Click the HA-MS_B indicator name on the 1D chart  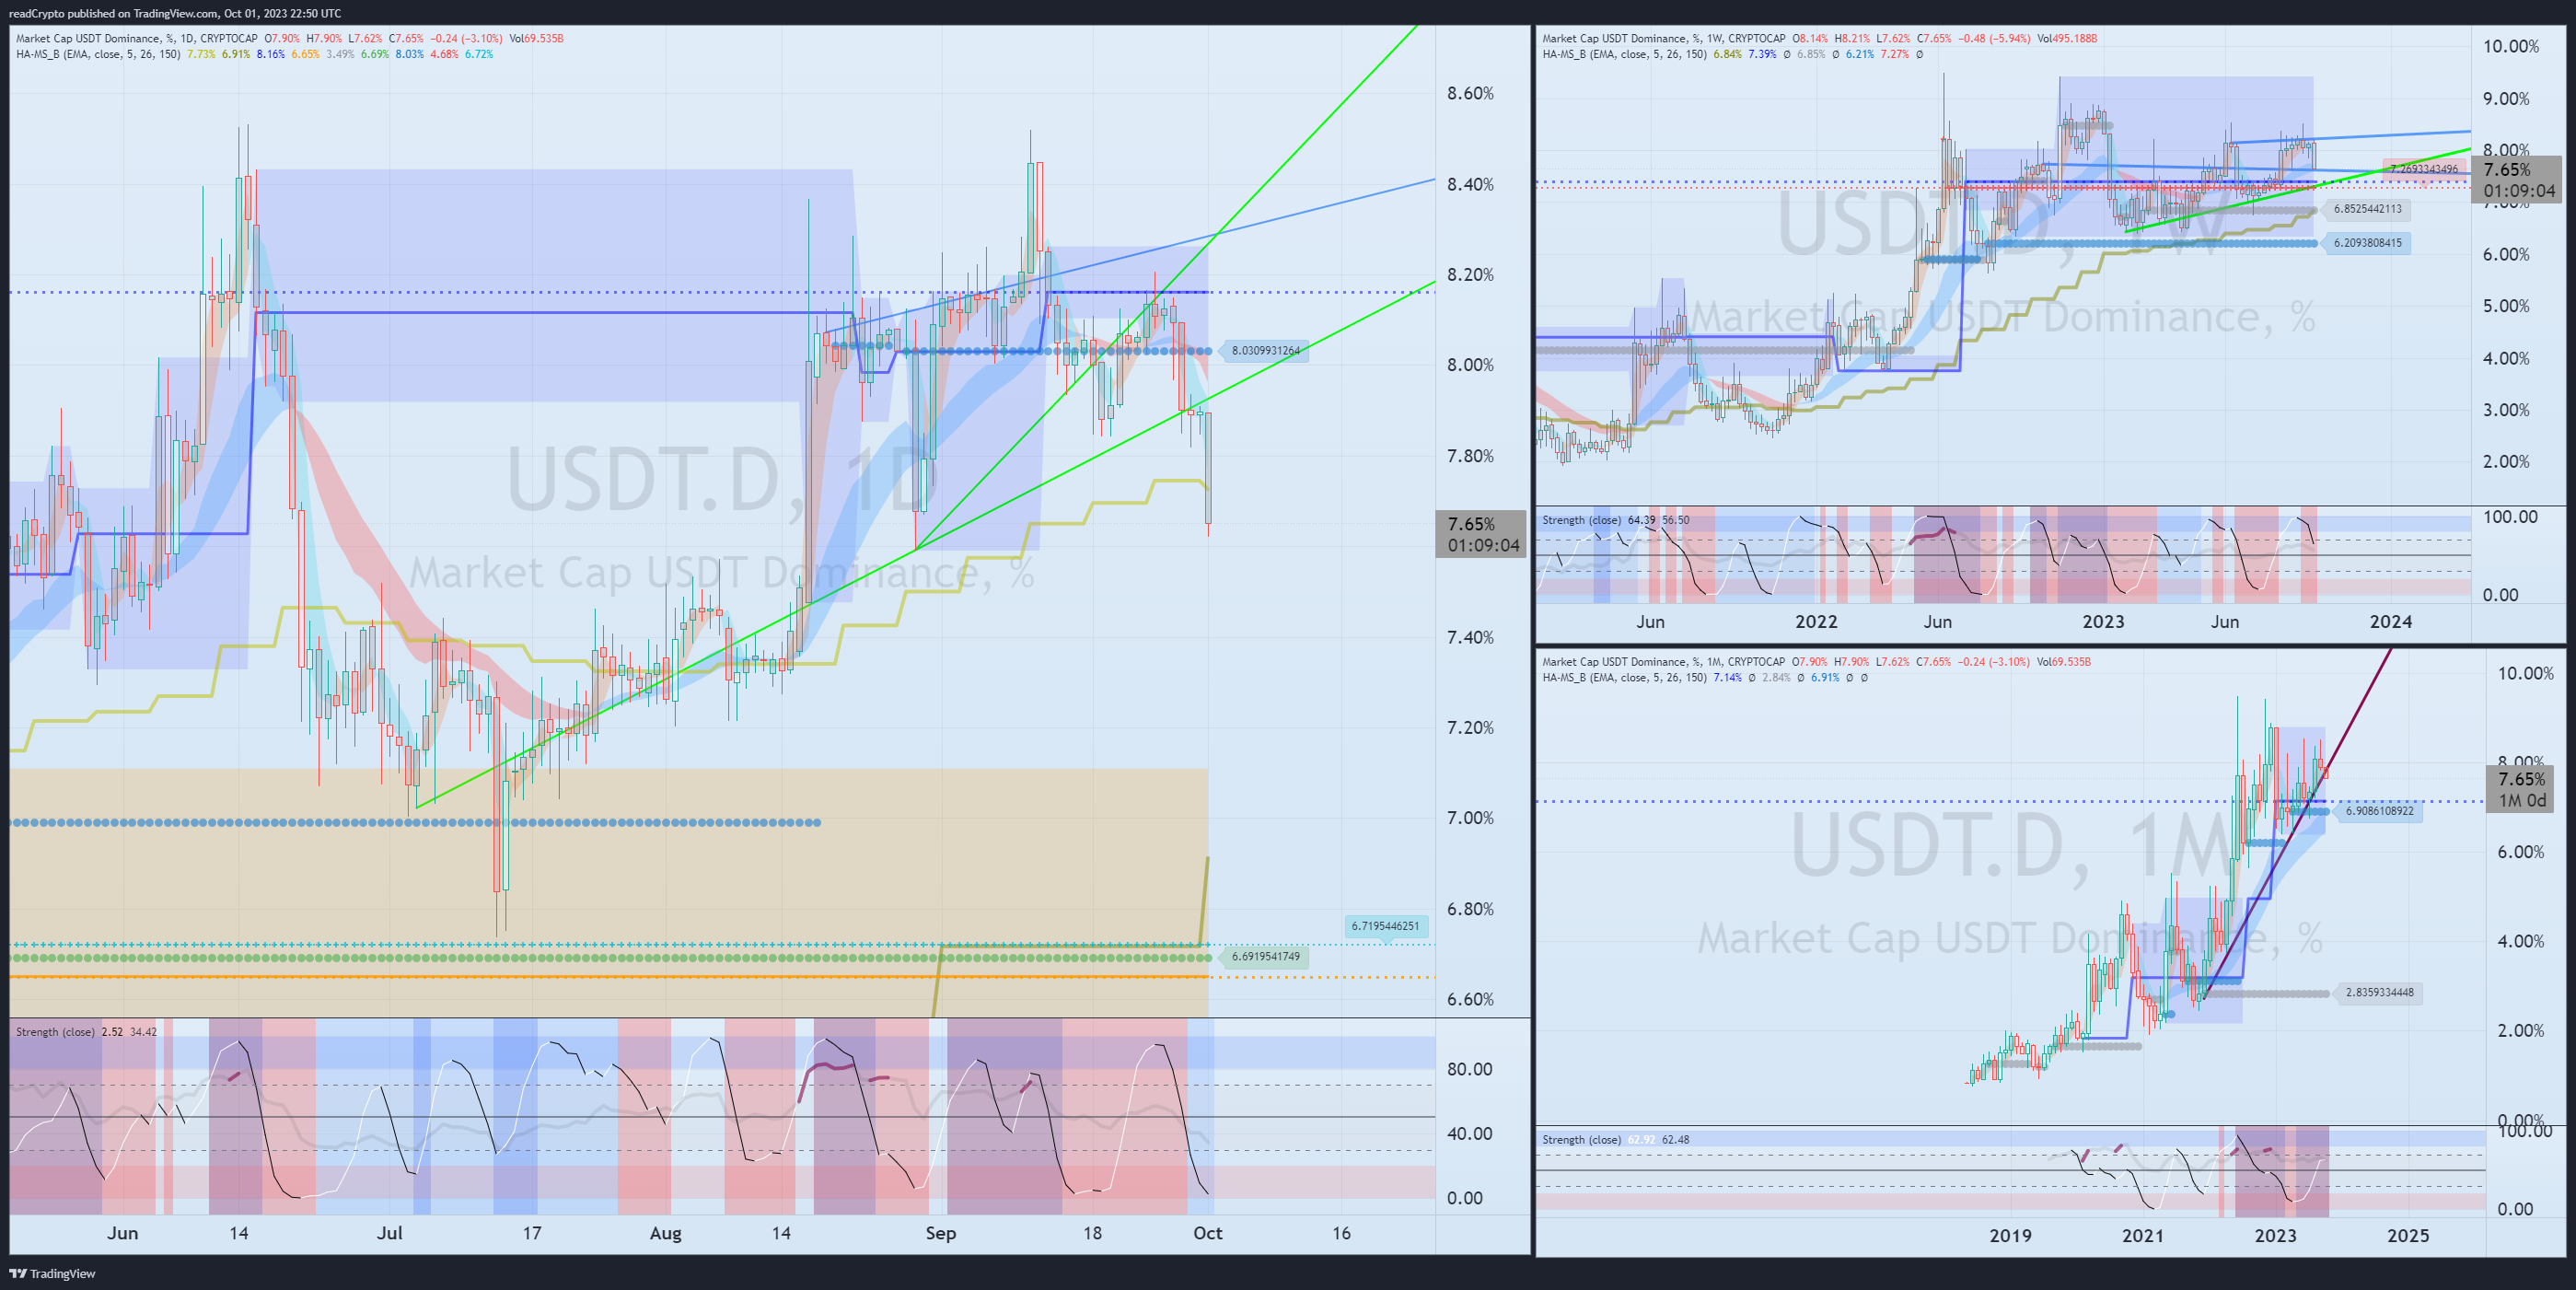[x=38, y=54]
